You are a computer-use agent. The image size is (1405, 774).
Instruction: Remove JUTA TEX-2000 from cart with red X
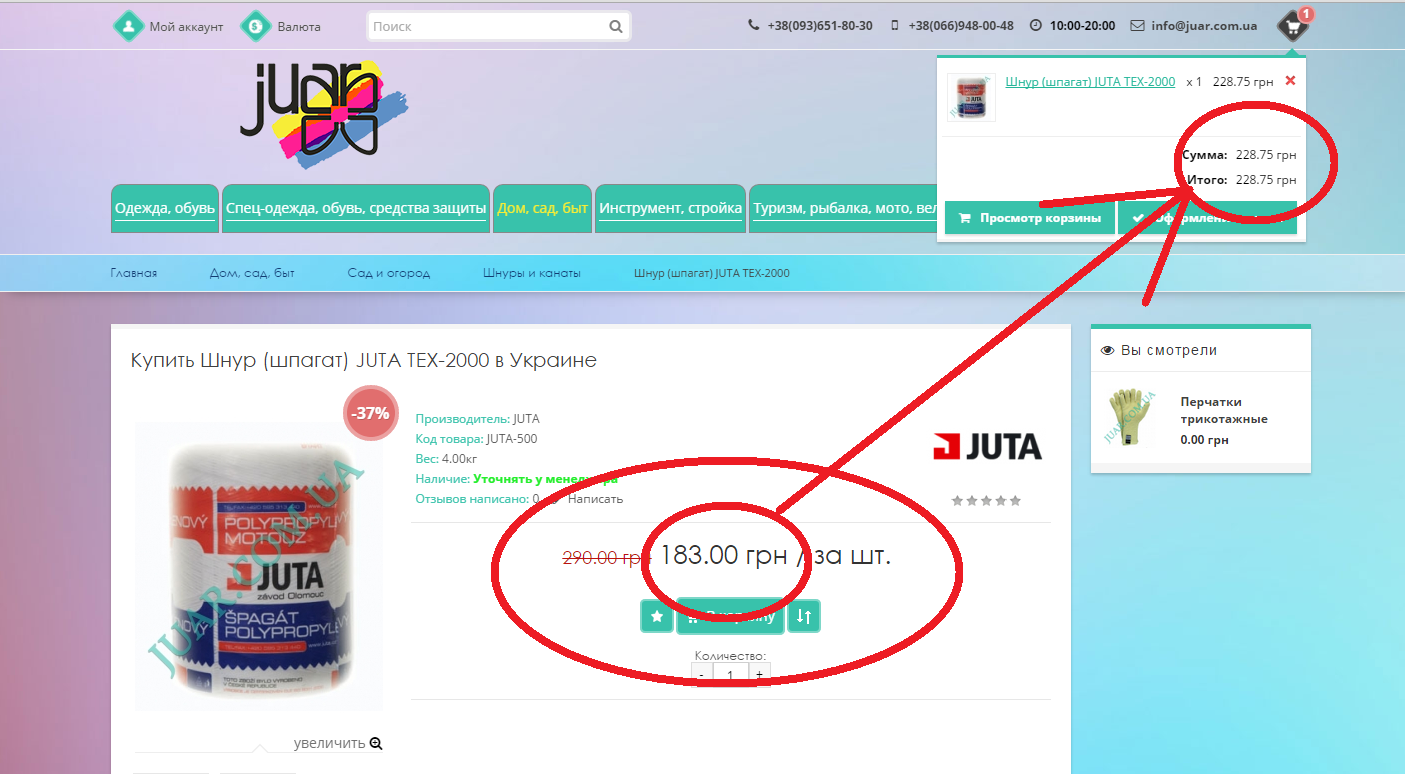pyautogui.click(x=1290, y=80)
